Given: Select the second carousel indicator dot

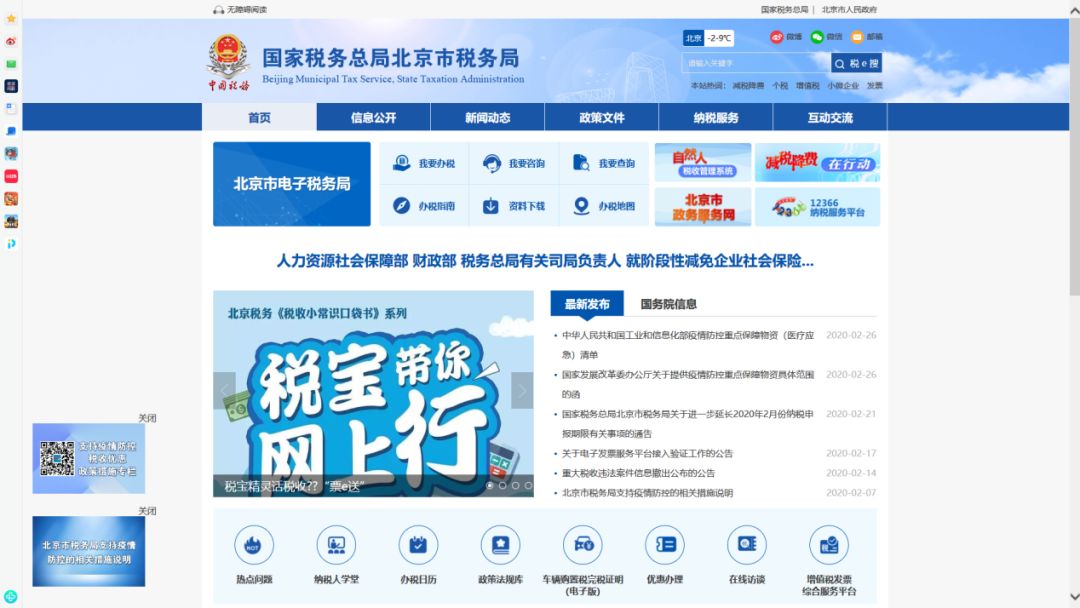Looking at the screenshot, I should point(503,485).
